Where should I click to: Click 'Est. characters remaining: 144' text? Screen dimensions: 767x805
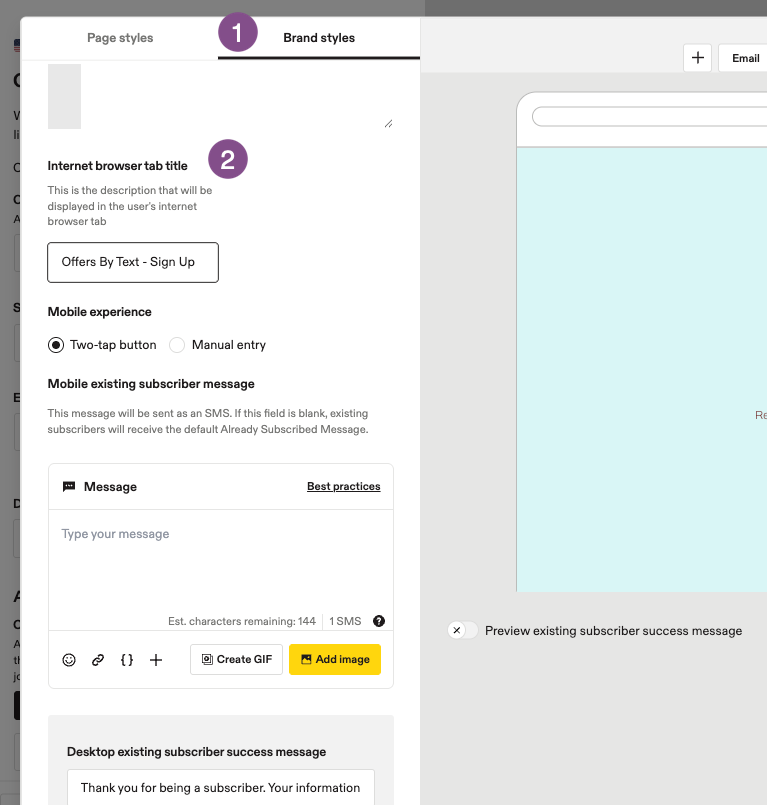point(242,621)
